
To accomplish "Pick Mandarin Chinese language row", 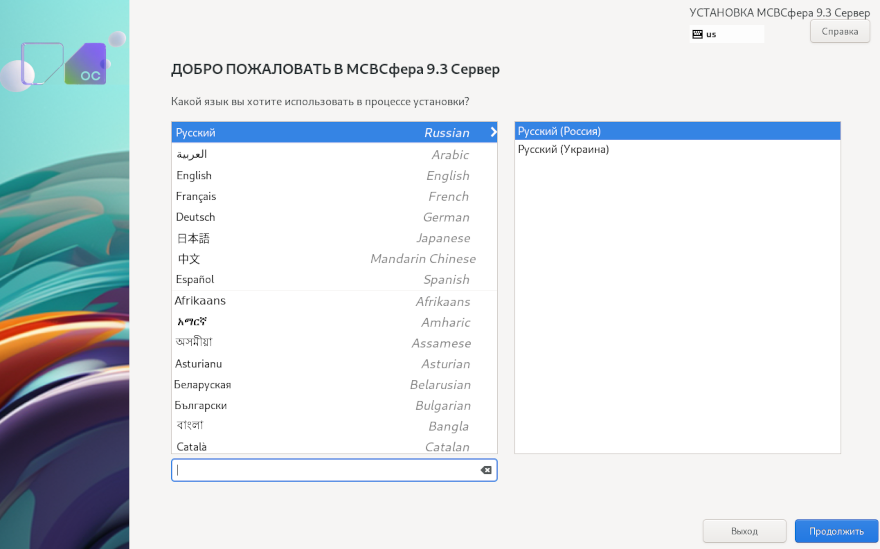I will (334, 258).
